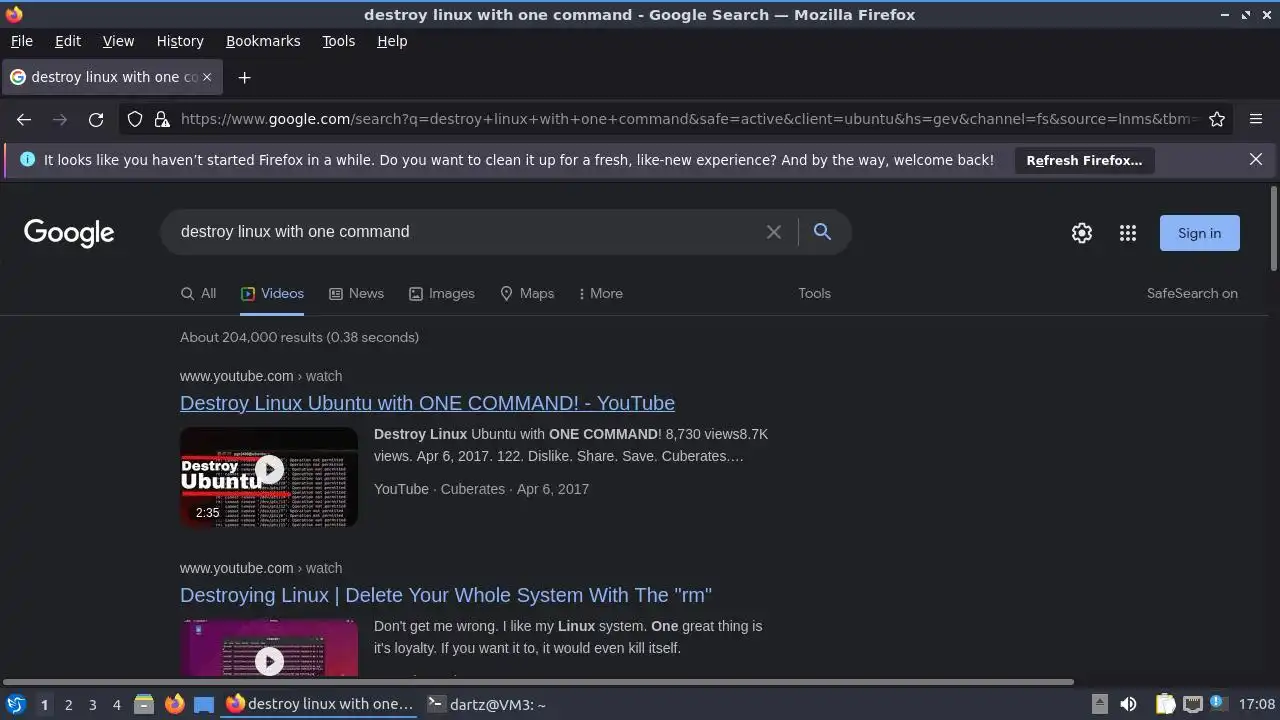Click the info icon in notification bar

click(27, 159)
